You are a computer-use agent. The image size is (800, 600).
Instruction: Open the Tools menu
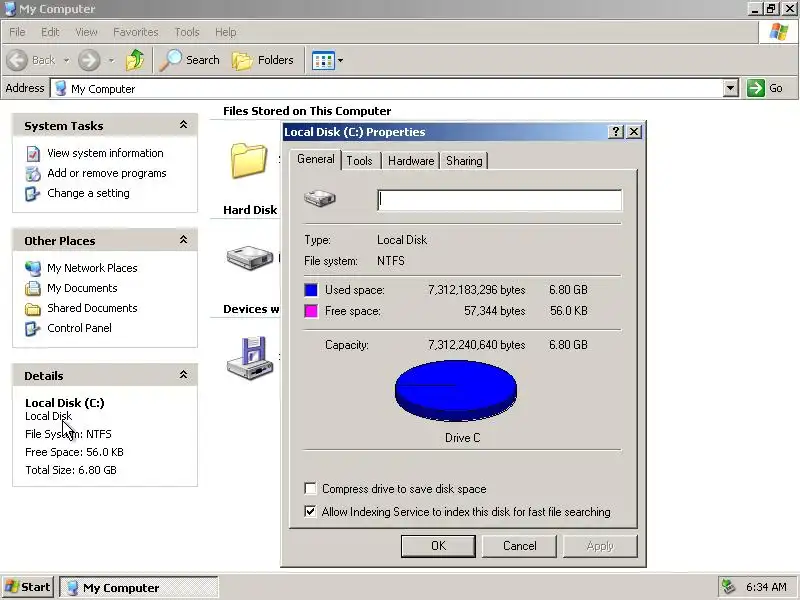[x=187, y=32]
